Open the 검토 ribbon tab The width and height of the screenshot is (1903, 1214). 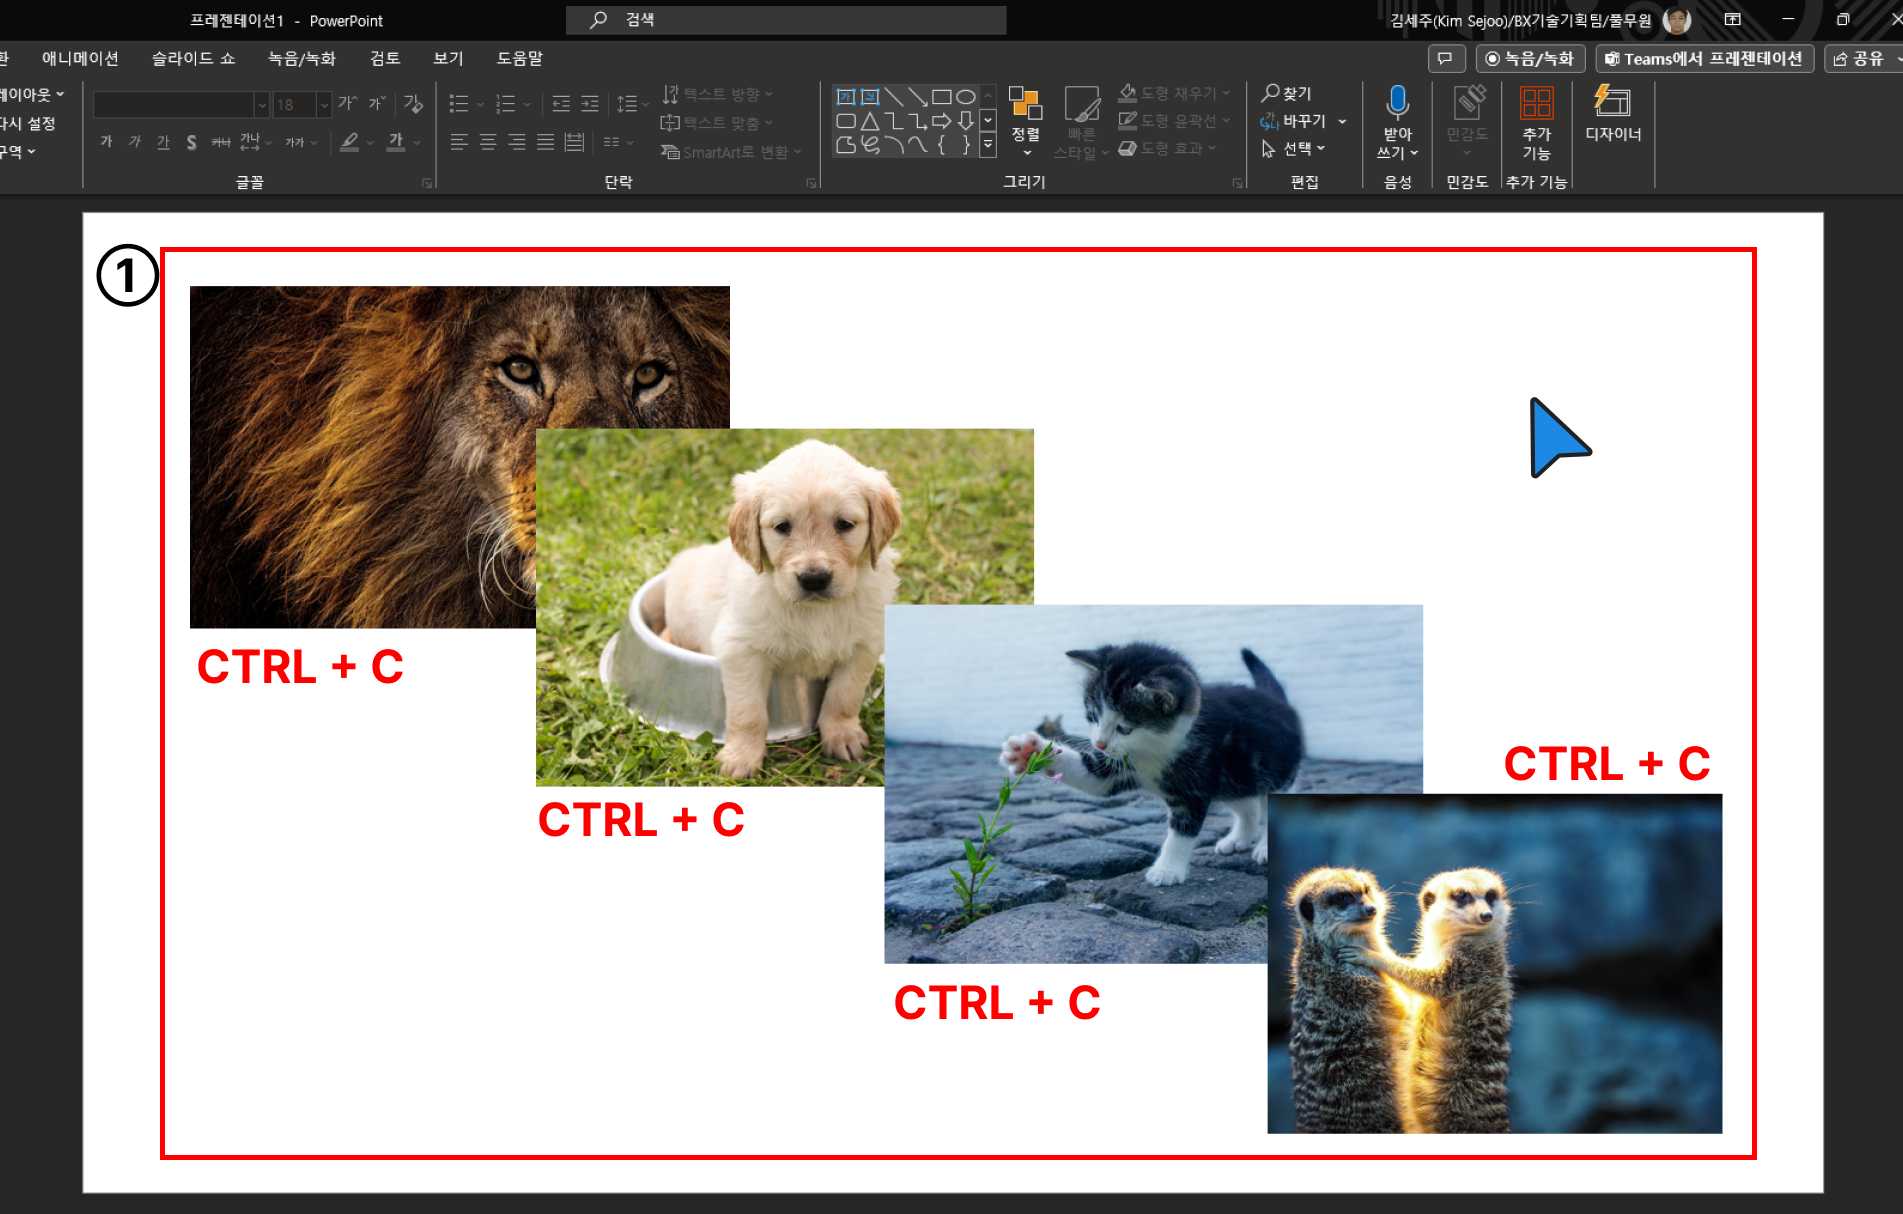click(385, 58)
